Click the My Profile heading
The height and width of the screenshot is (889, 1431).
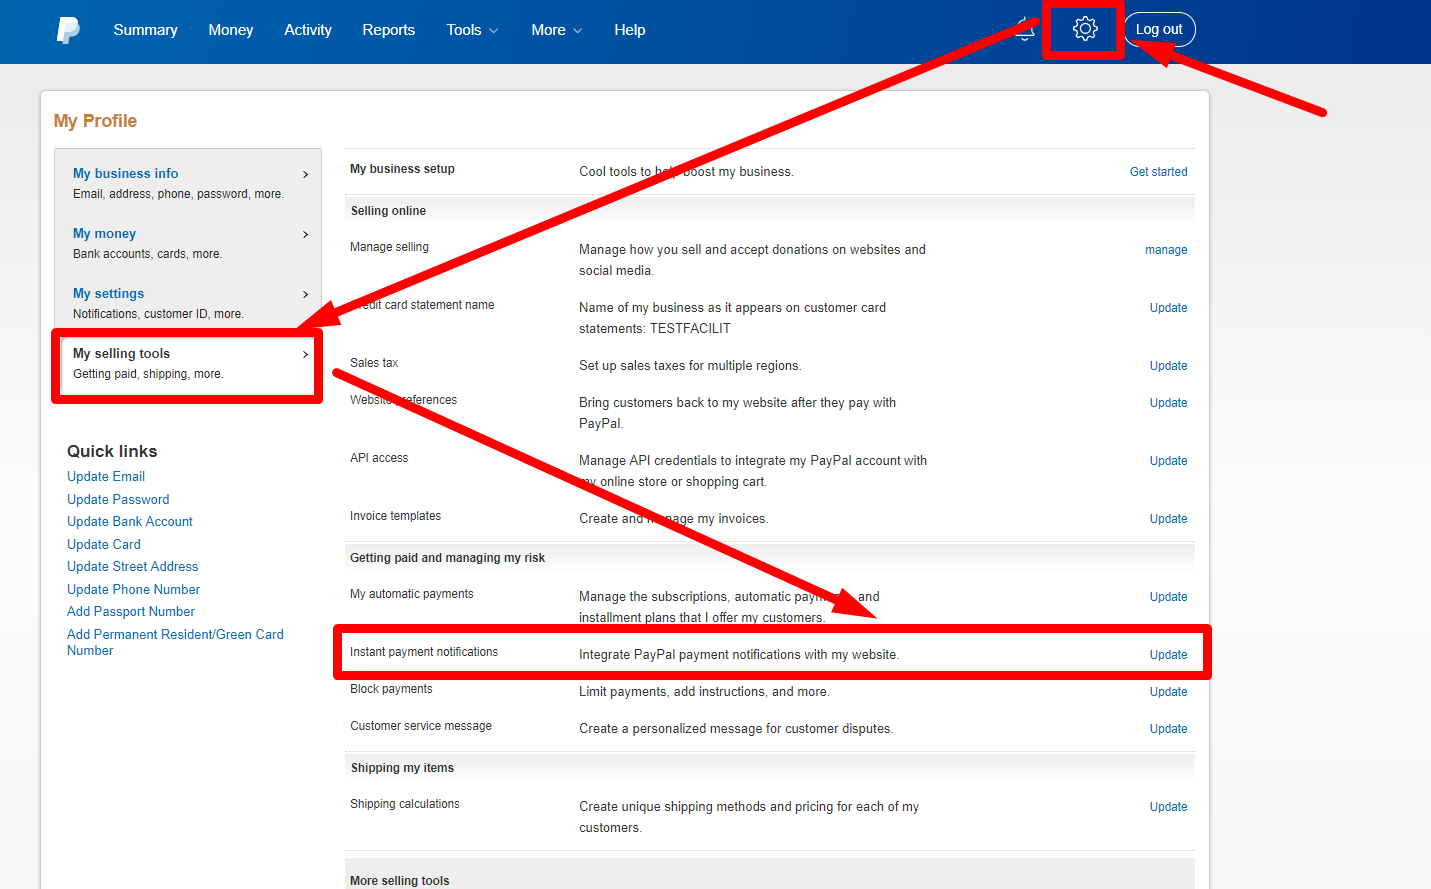[x=95, y=121]
